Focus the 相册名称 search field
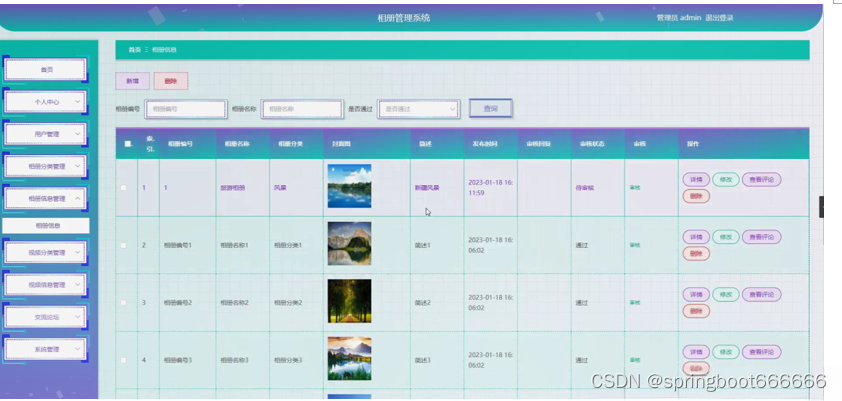The height and width of the screenshot is (401, 842). [x=302, y=109]
